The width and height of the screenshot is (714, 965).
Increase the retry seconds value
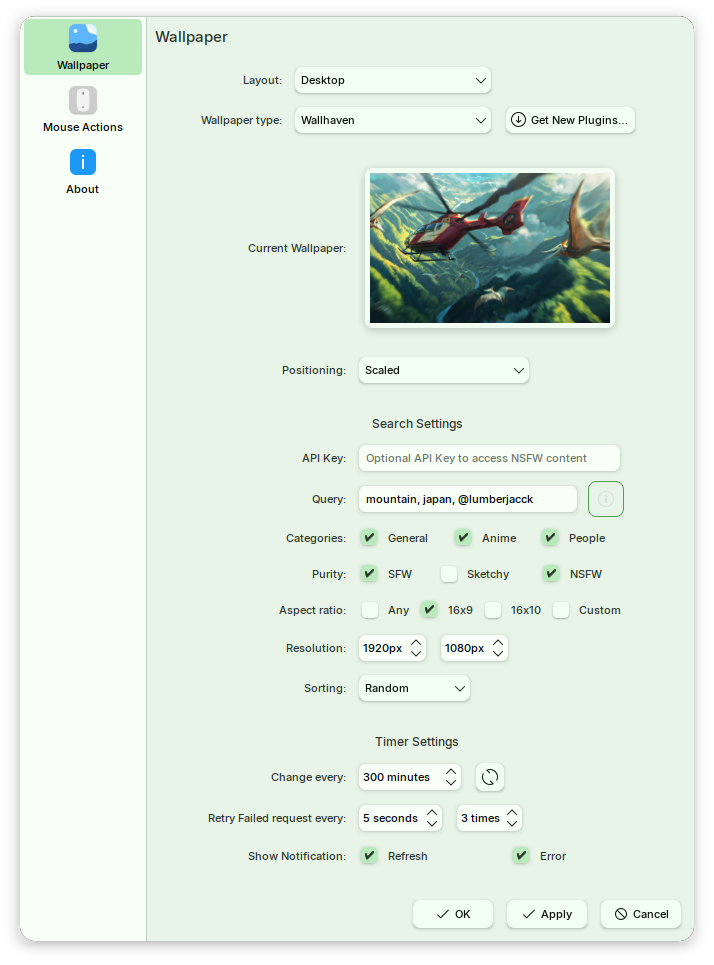pyautogui.click(x=432, y=812)
